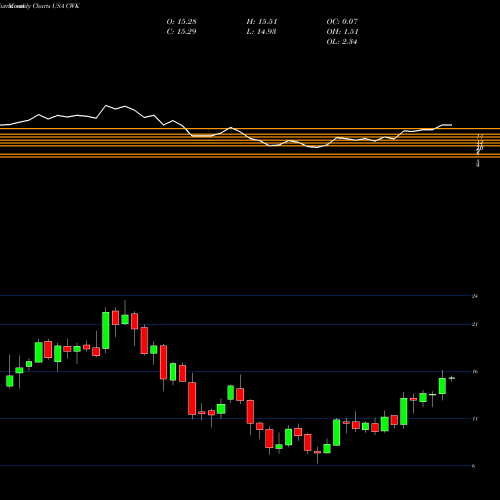Click the price axis label "21"

click(475, 324)
